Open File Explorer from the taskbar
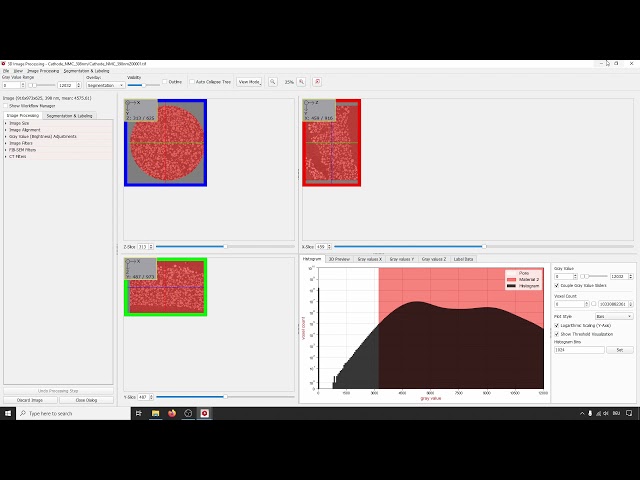The image size is (640, 480). (155, 413)
